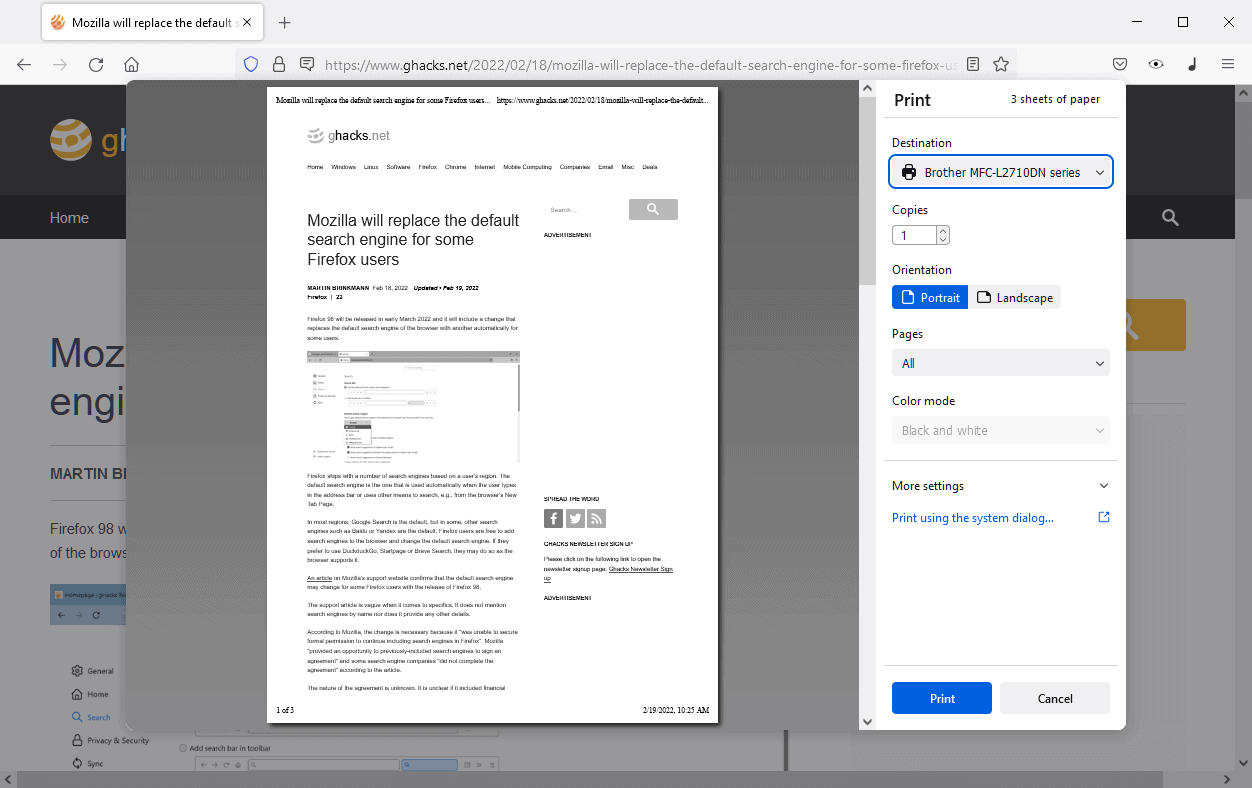Open the Pages dropdown

tap(1000, 362)
